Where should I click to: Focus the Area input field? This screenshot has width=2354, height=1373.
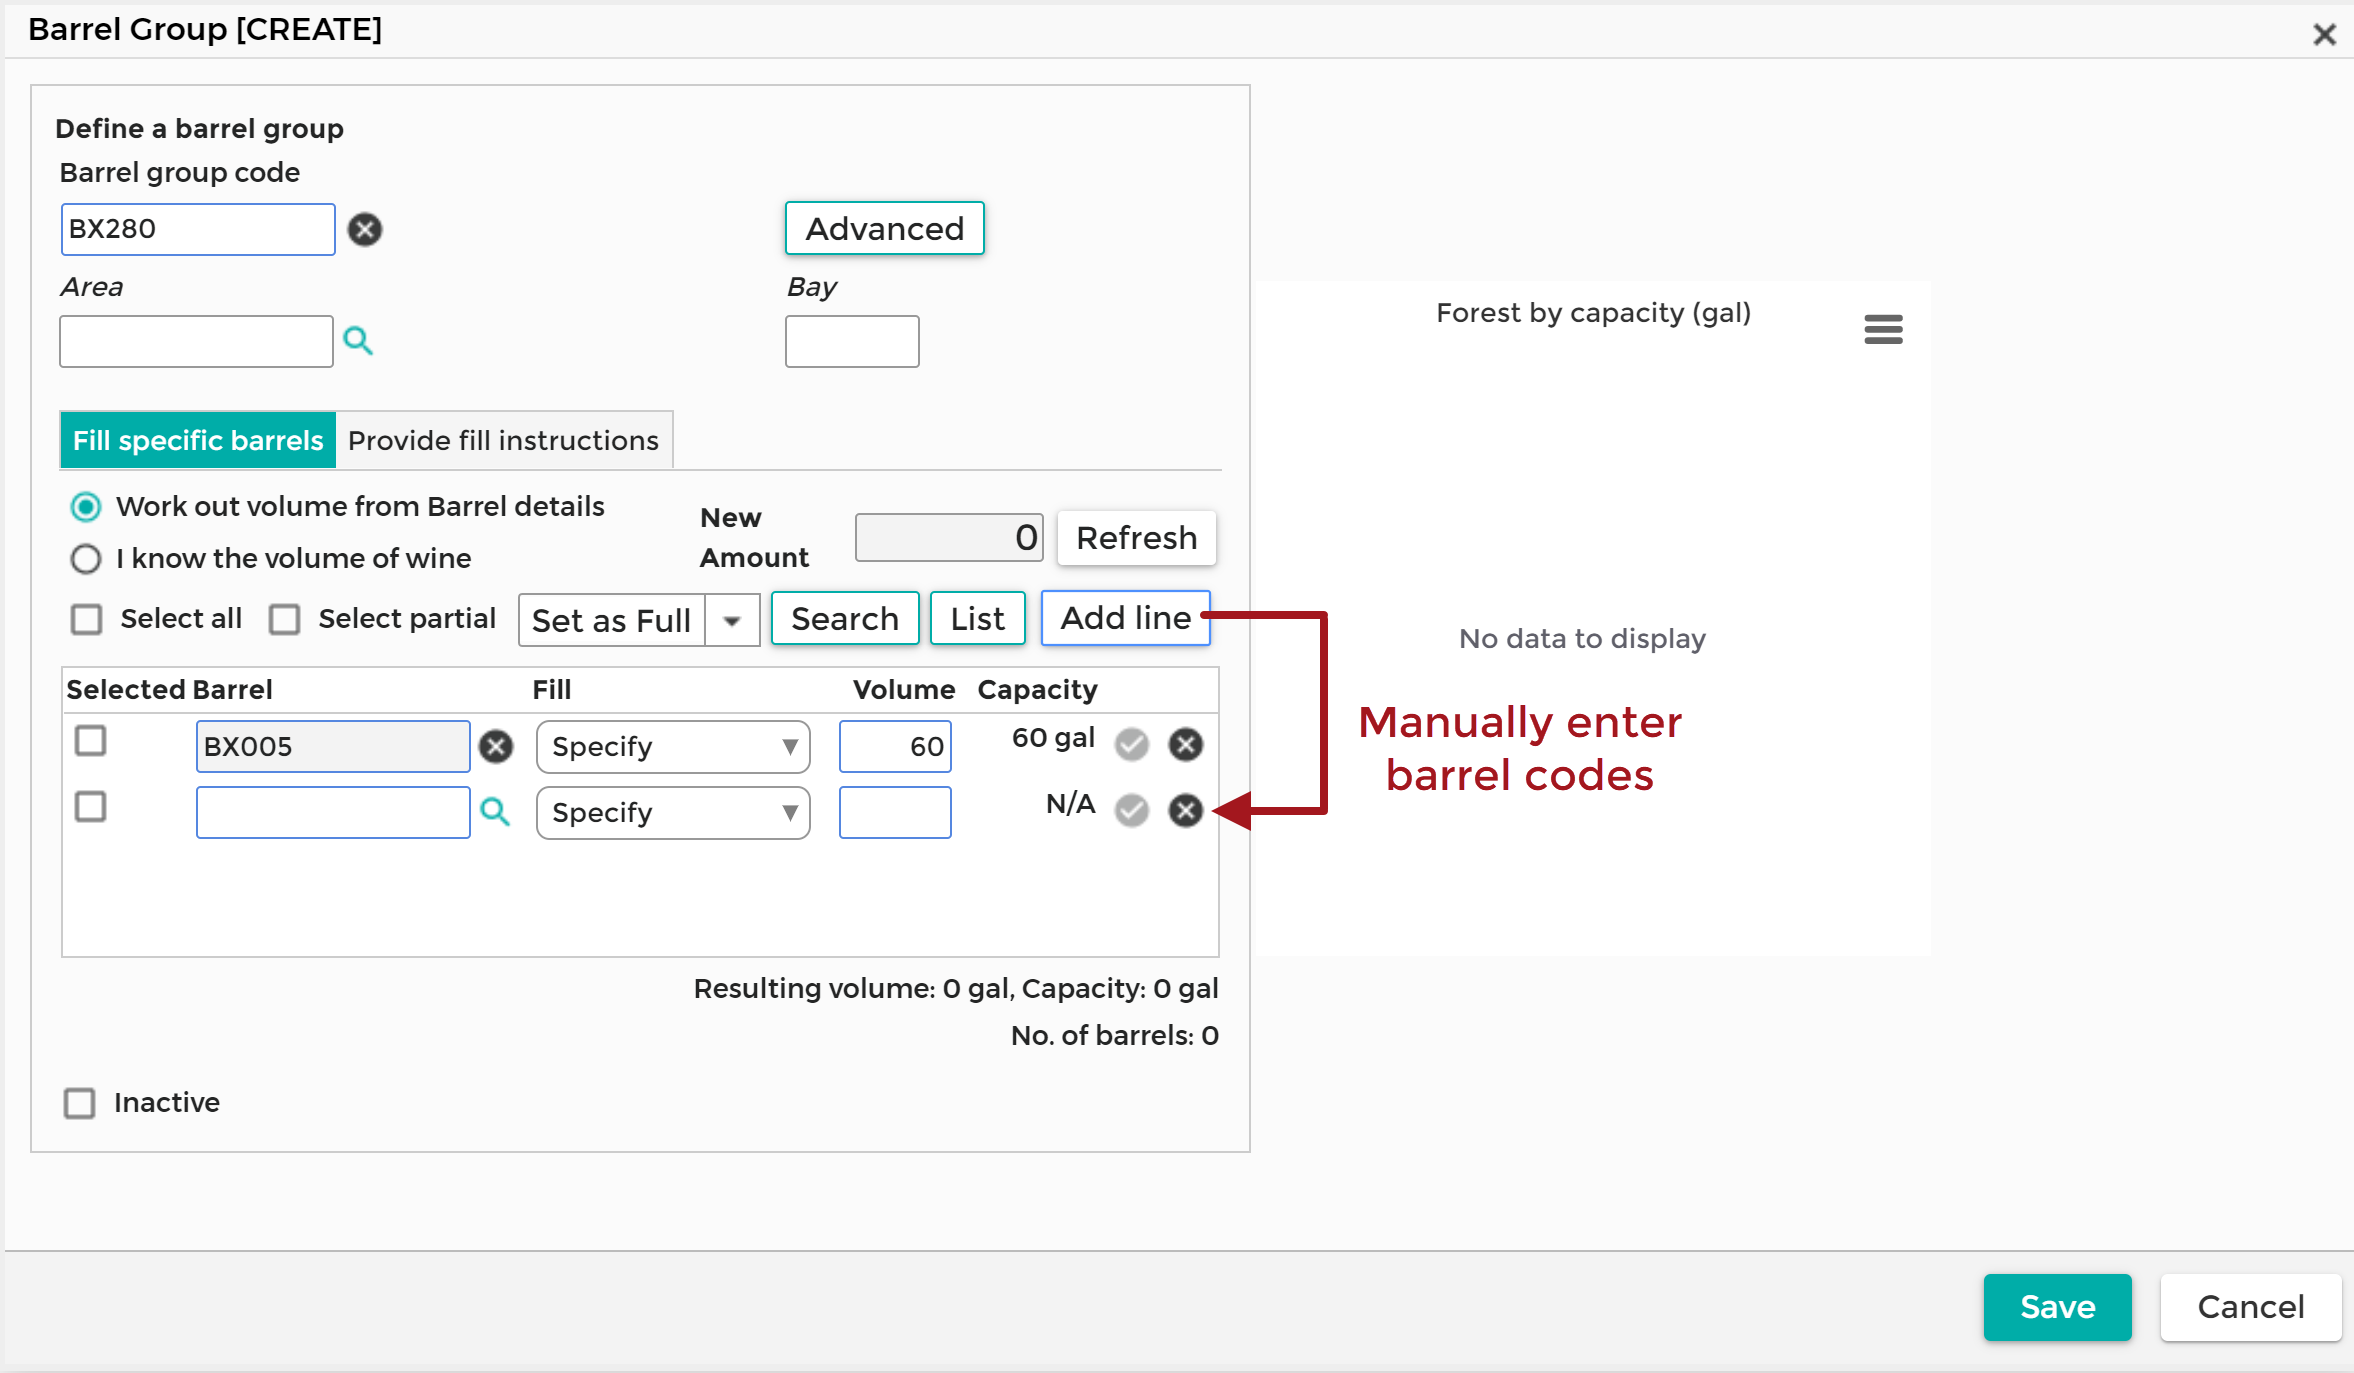coord(196,342)
